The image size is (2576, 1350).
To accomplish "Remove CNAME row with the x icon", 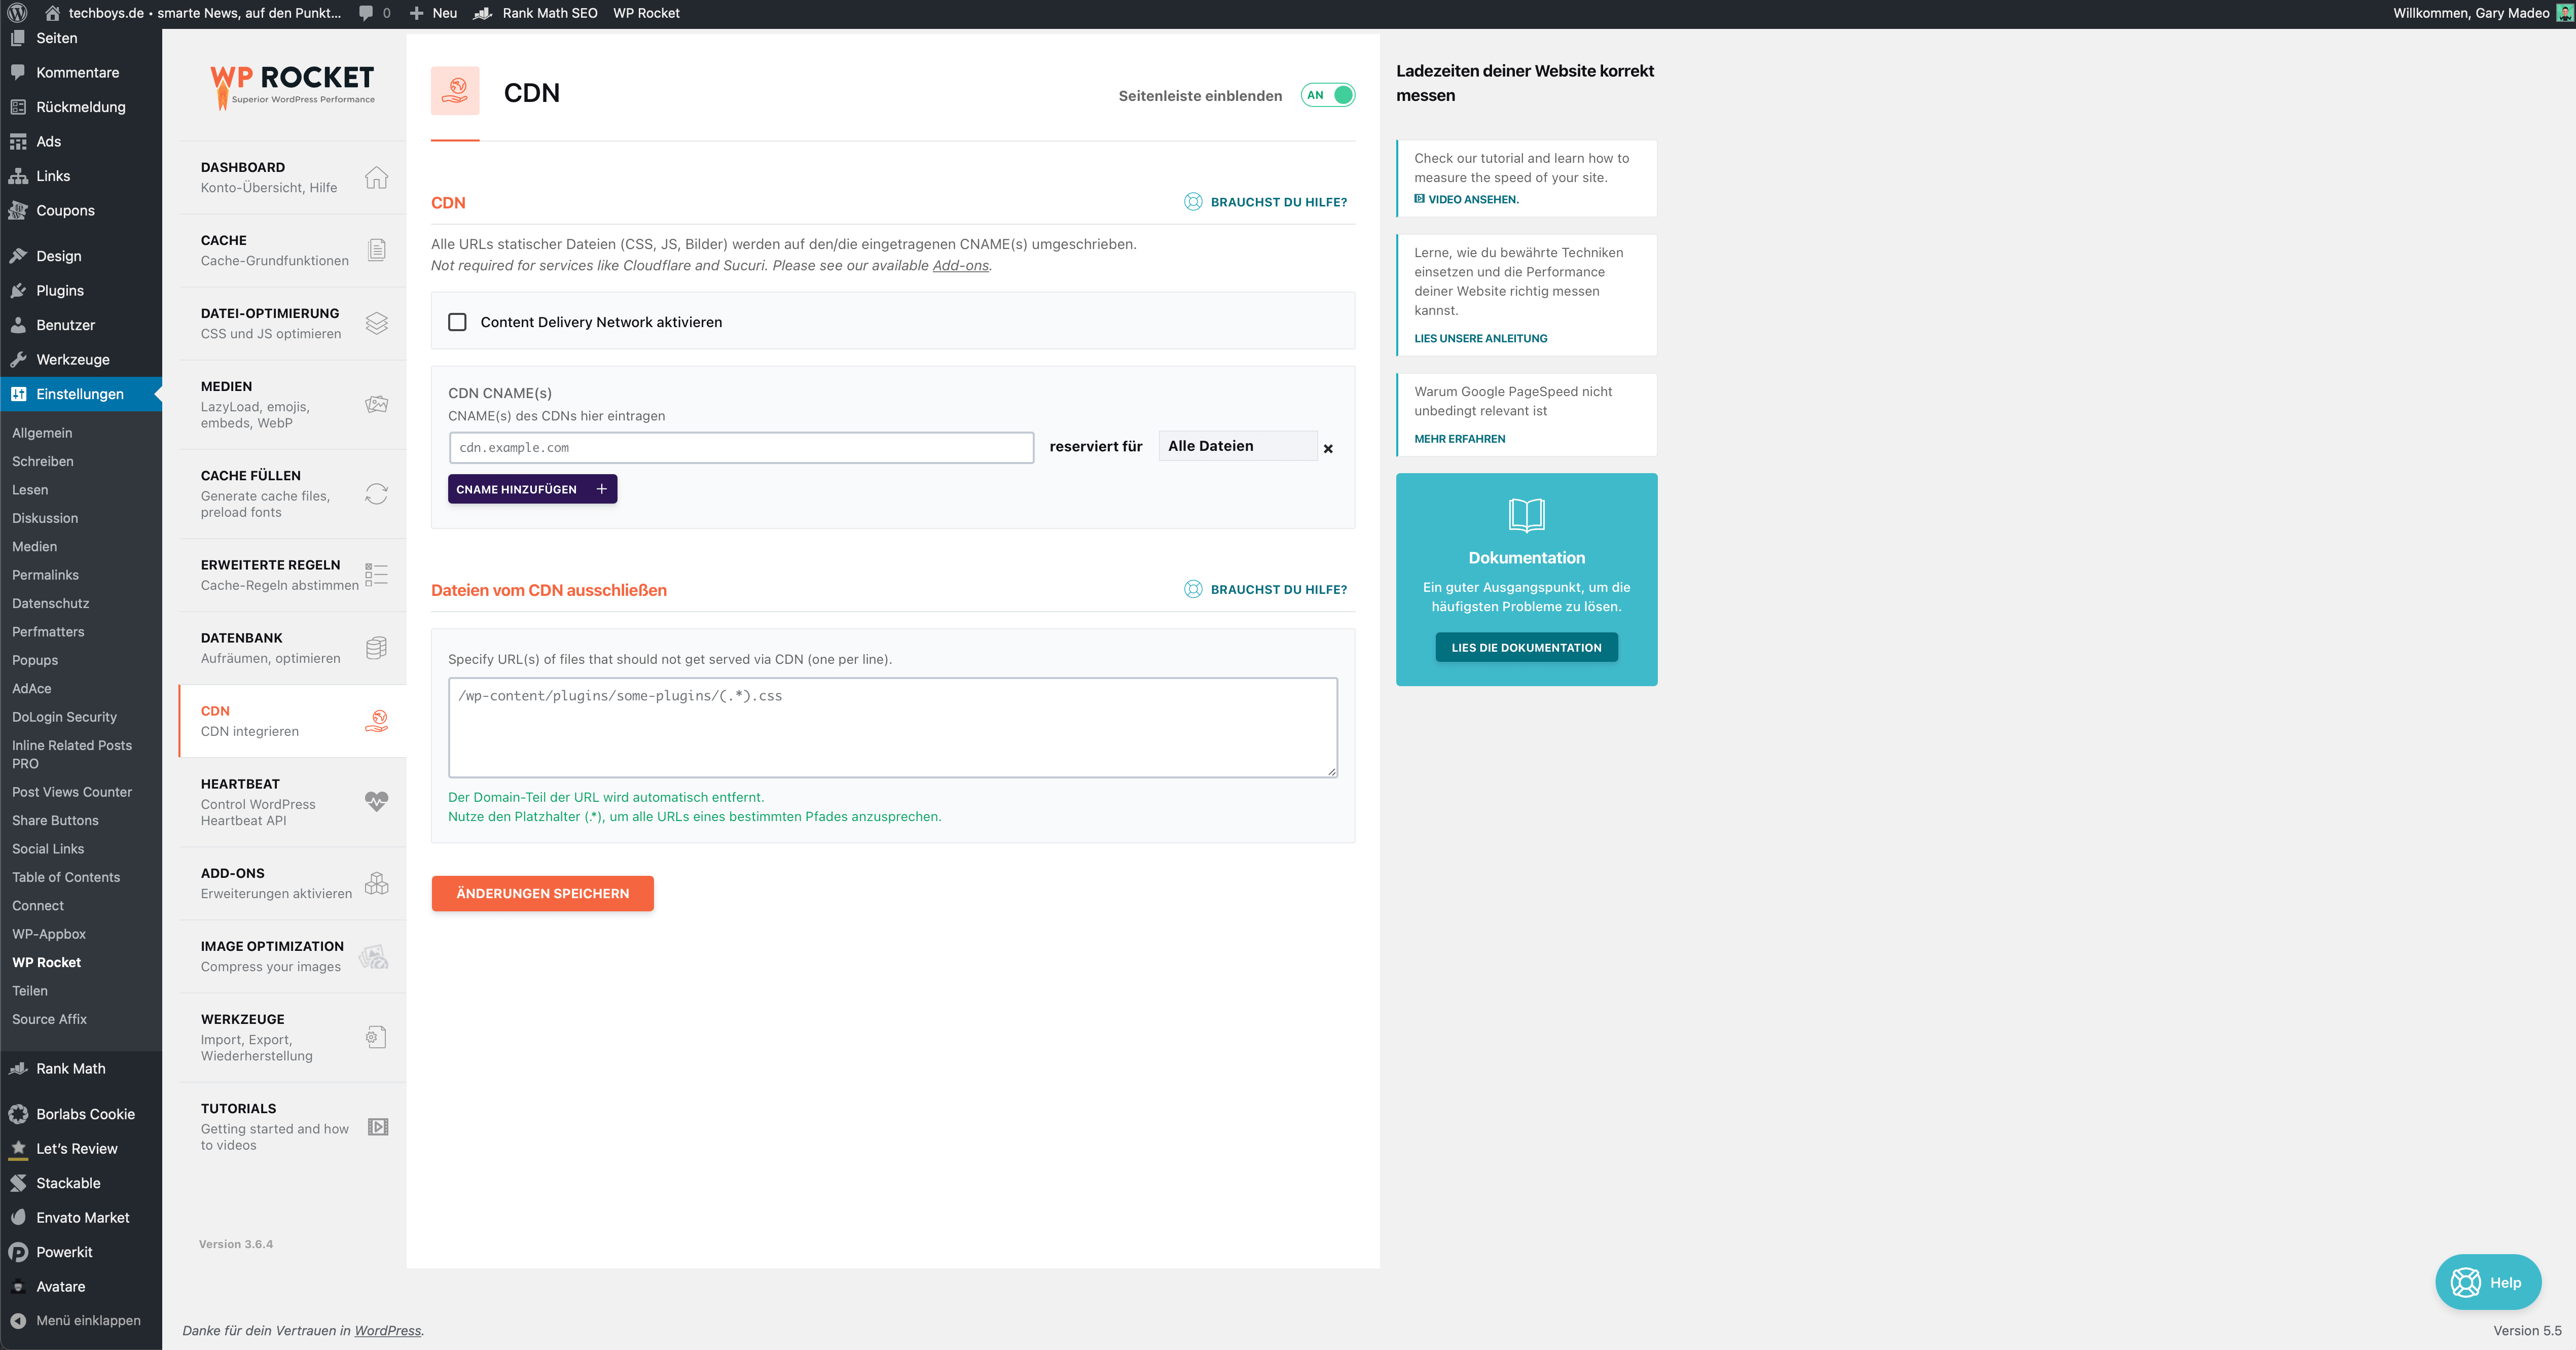I will pyautogui.click(x=1328, y=449).
